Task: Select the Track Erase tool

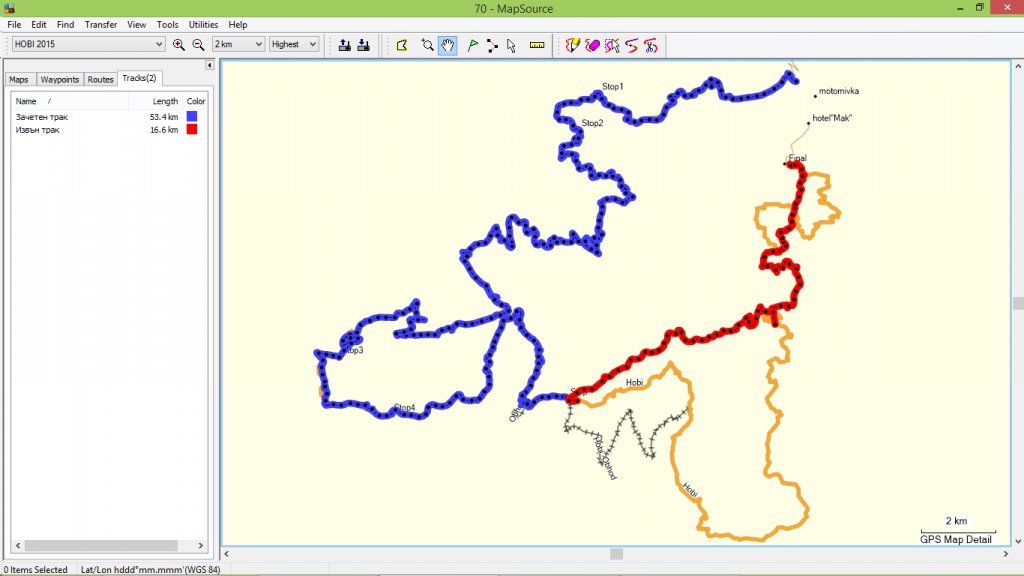Action: click(592, 45)
